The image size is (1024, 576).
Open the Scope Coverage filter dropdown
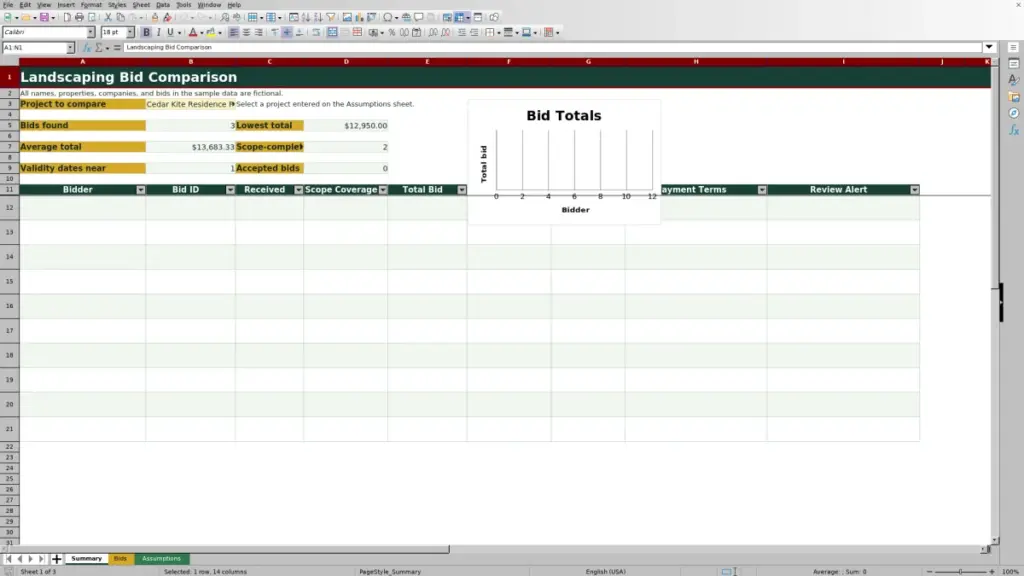(x=383, y=189)
